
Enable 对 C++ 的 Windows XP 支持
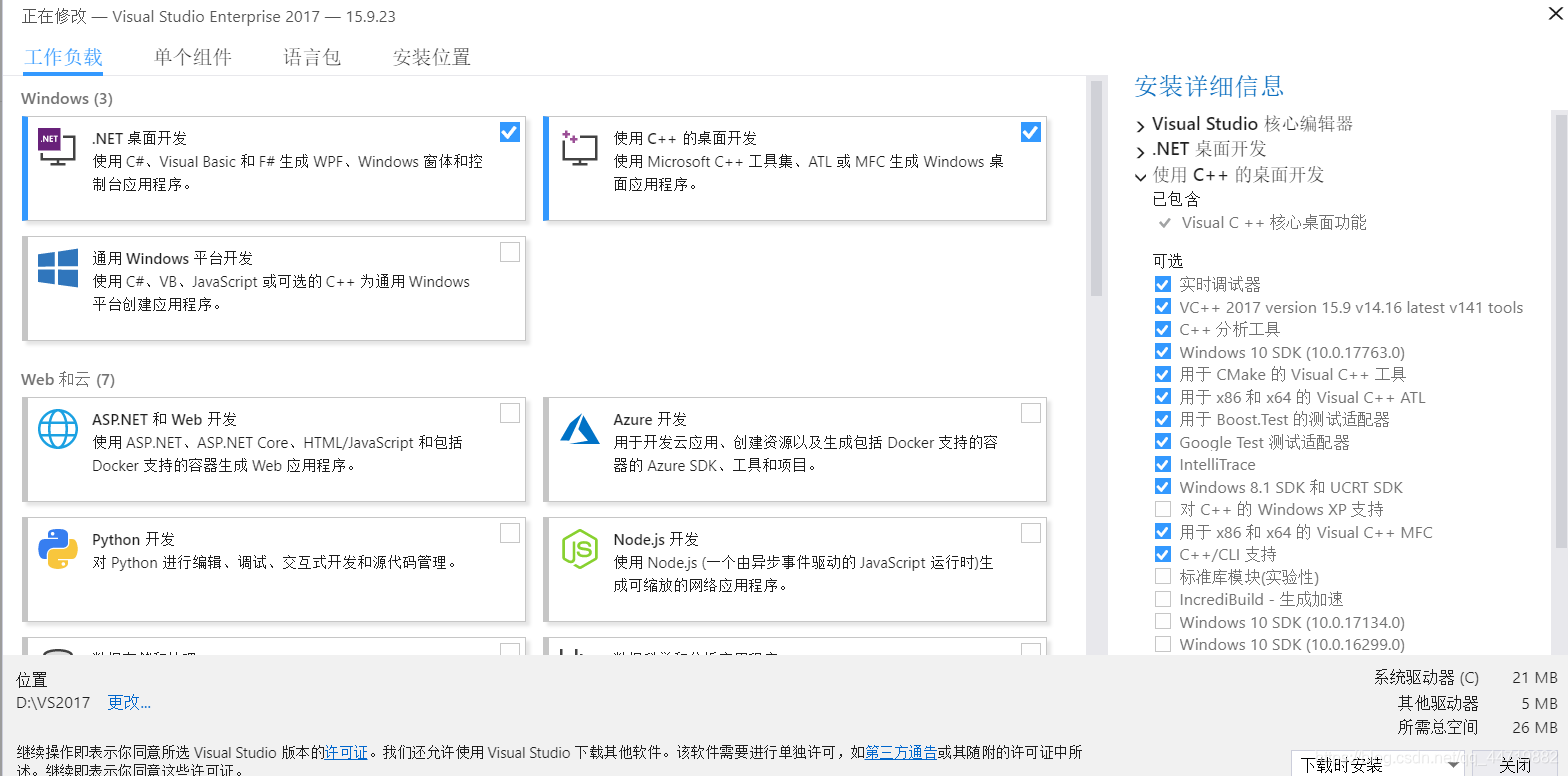click(1162, 509)
